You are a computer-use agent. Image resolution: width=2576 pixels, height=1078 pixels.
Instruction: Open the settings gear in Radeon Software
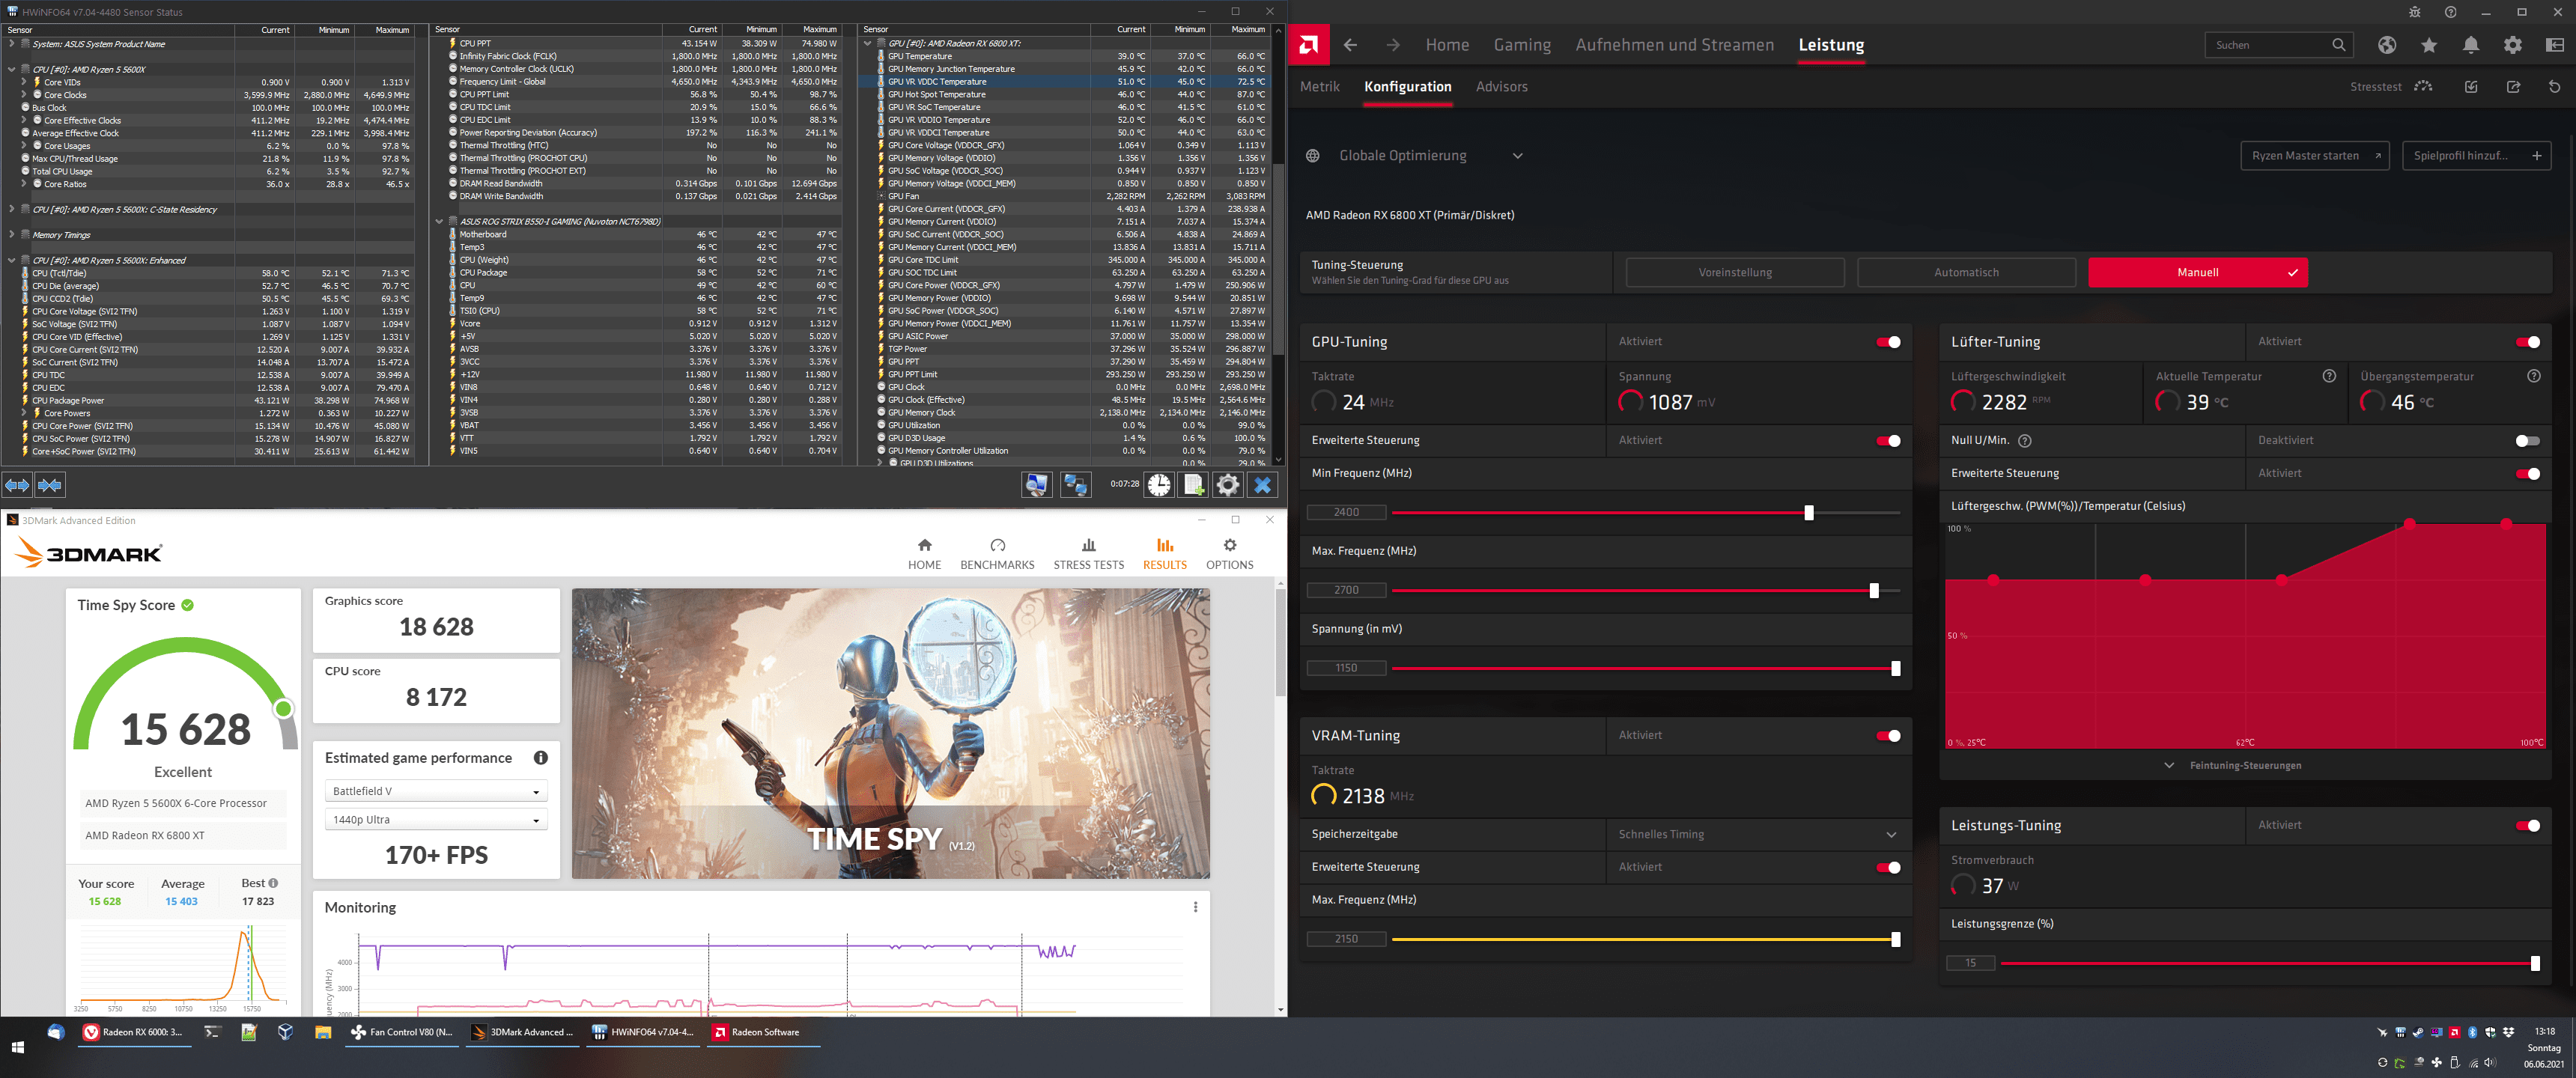coord(2512,45)
